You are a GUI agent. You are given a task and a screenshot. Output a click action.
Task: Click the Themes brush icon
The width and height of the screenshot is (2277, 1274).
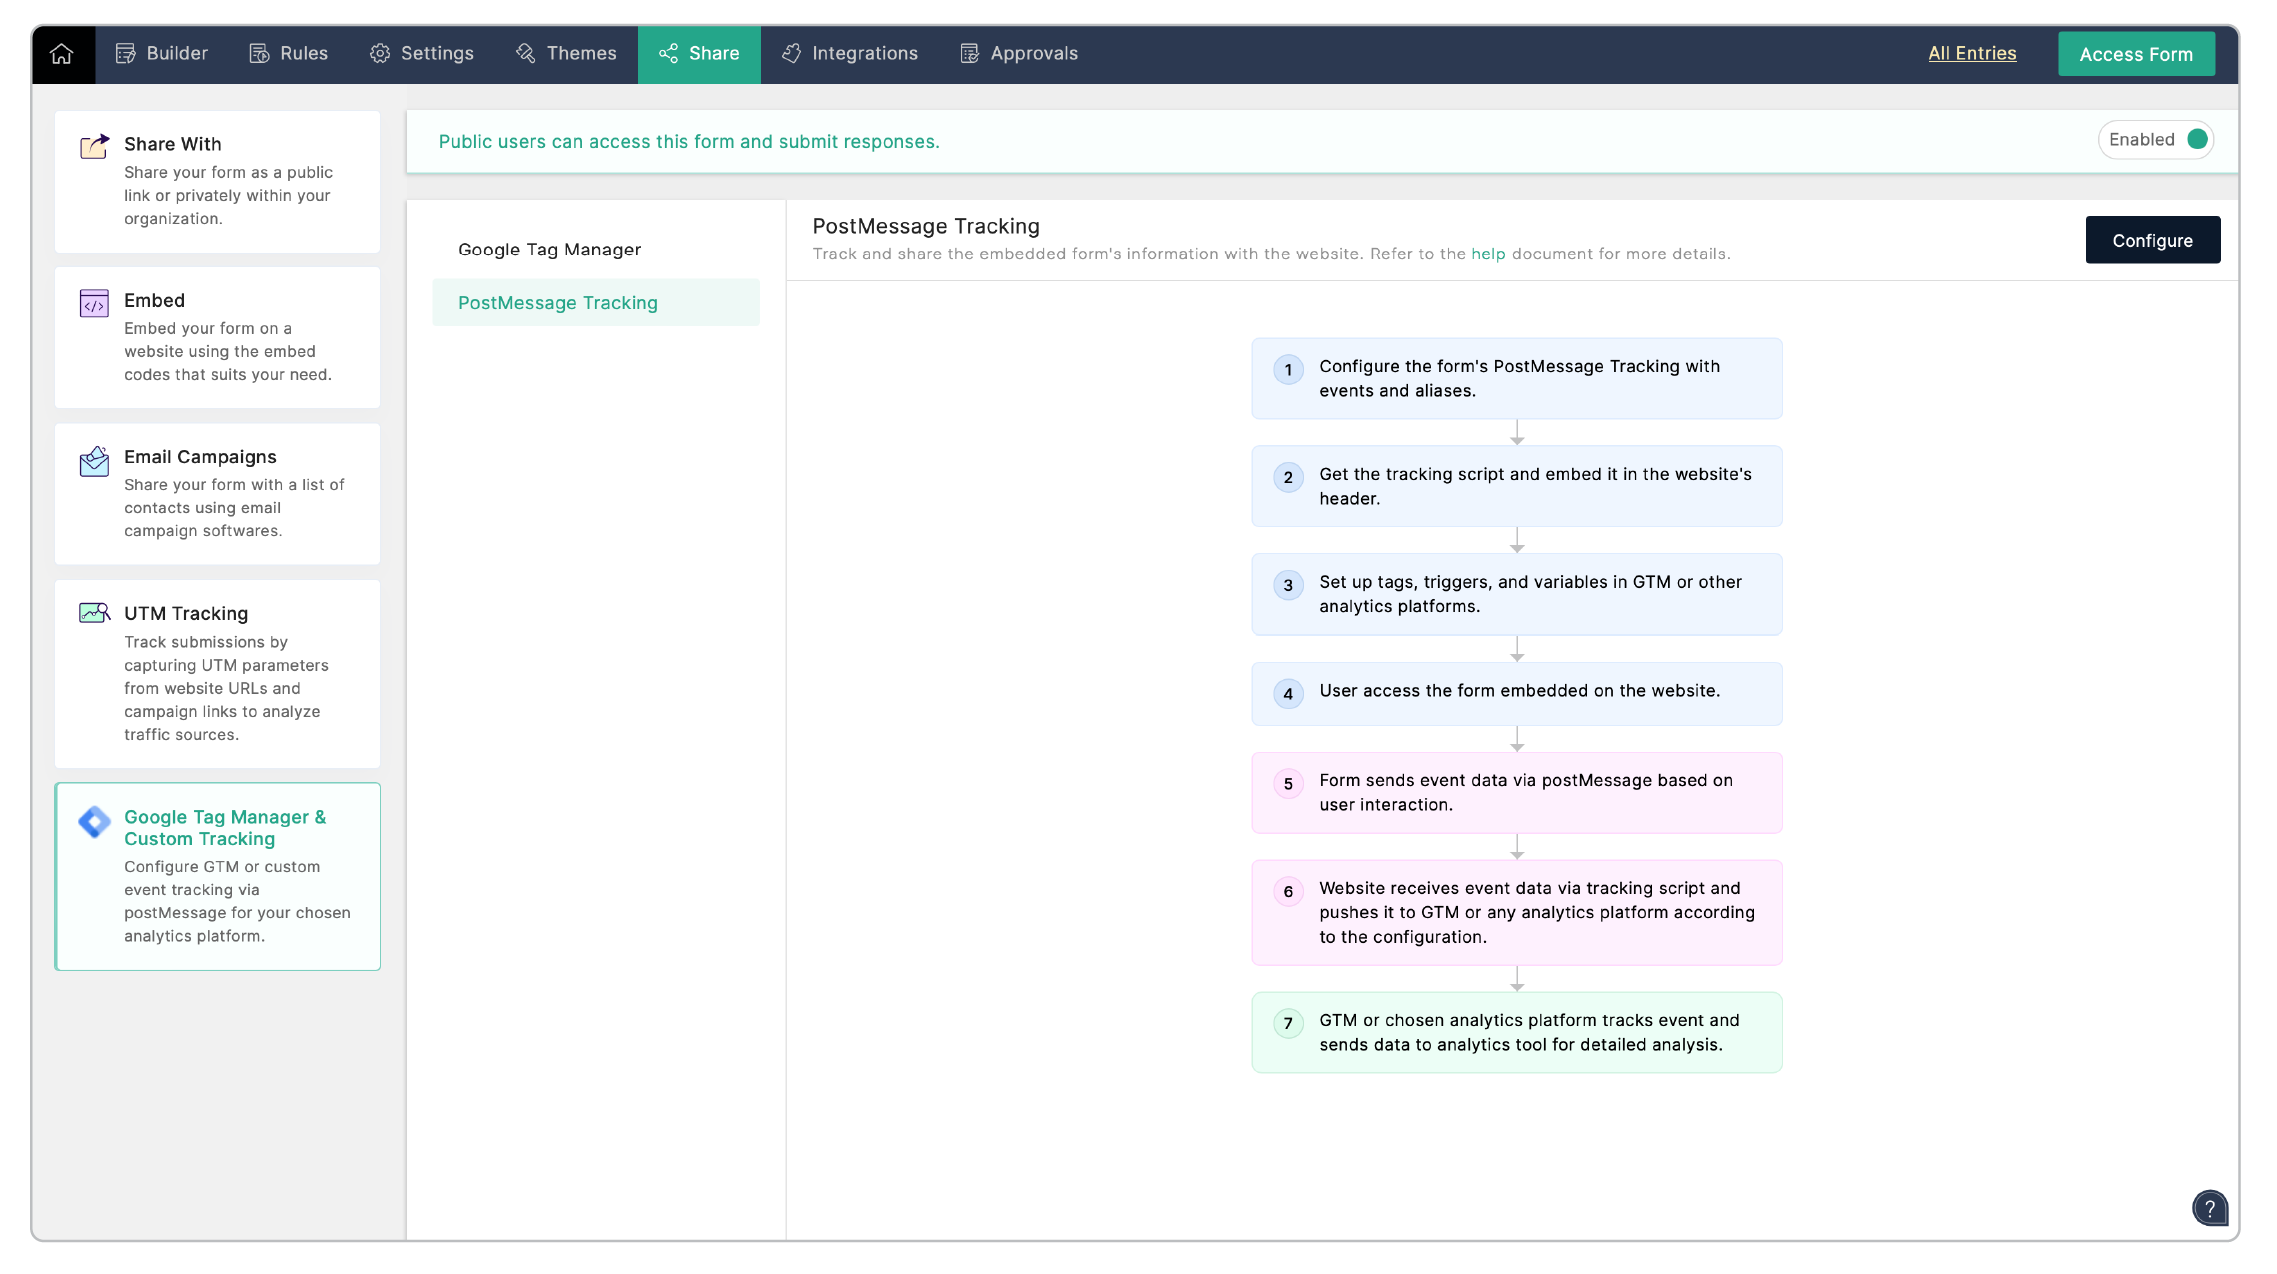point(525,53)
